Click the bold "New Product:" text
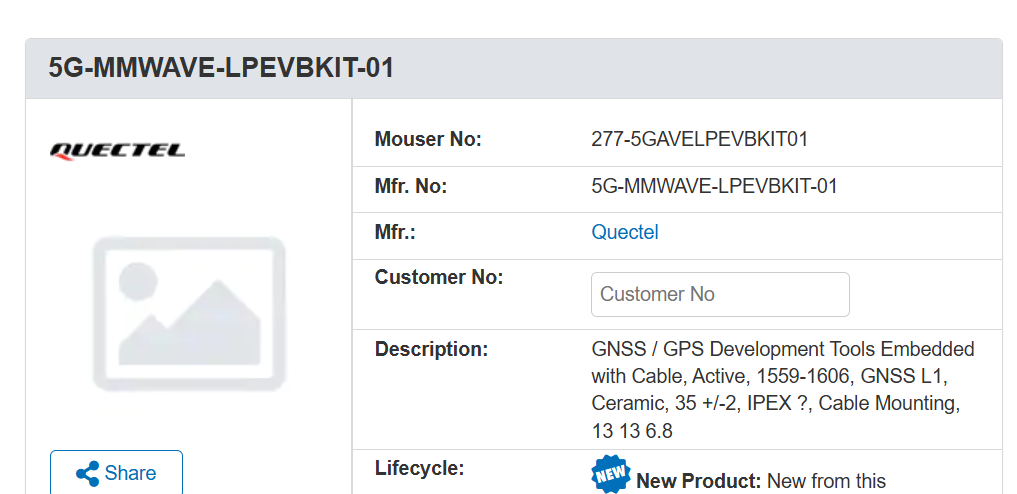 [699, 481]
